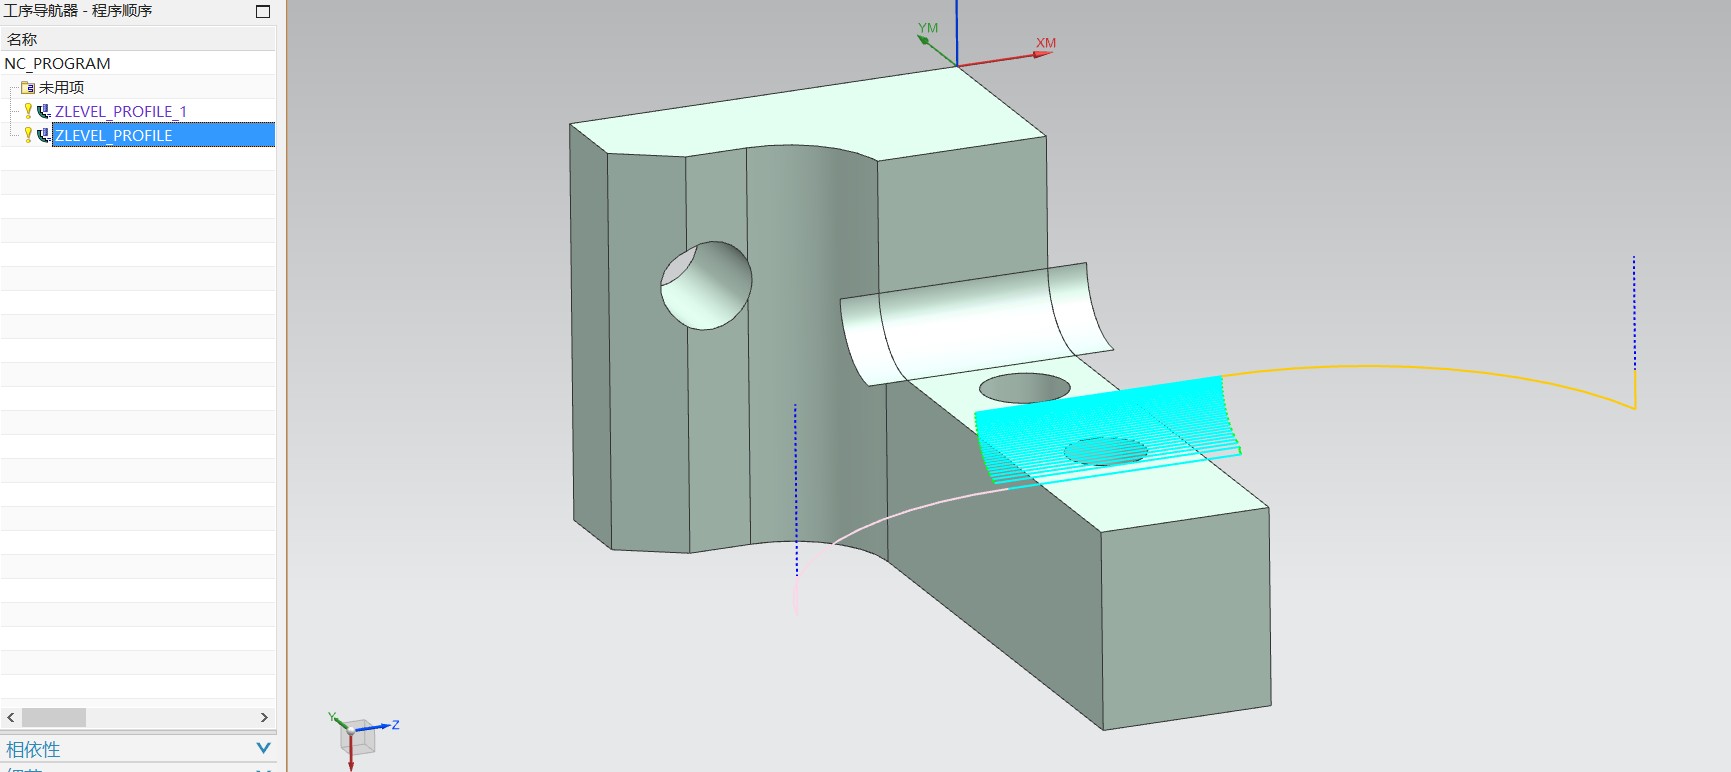This screenshot has width=1731, height=772.
Task: Click navigator scrollbar left arrow
Action: pyautogui.click(x=11, y=717)
